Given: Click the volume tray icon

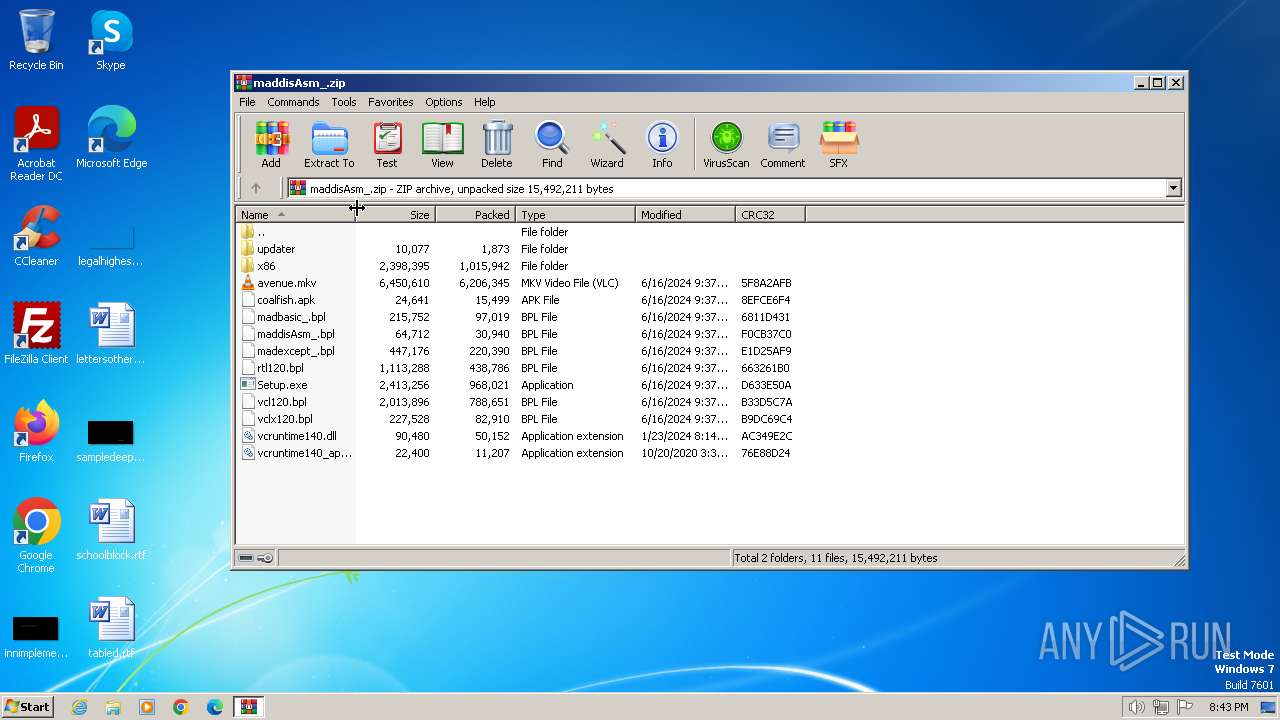Looking at the screenshot, I should (1136, 707).
